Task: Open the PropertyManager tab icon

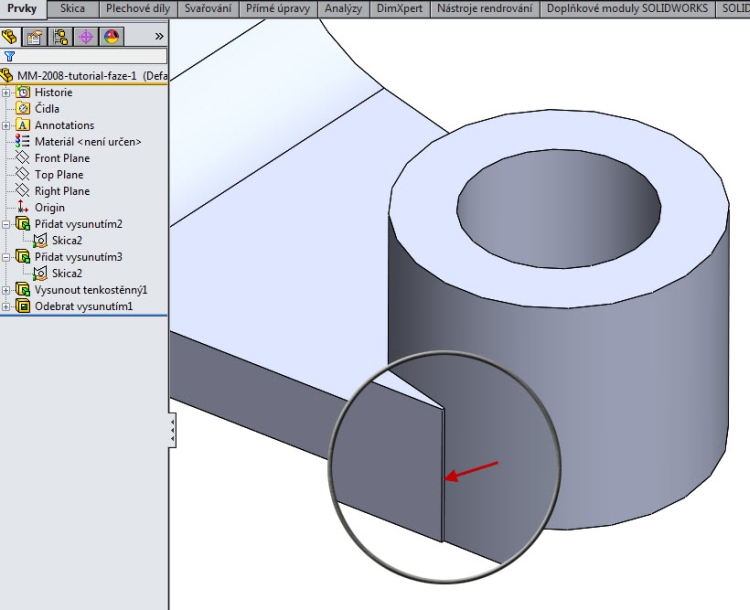Action: tap(34, 36)
